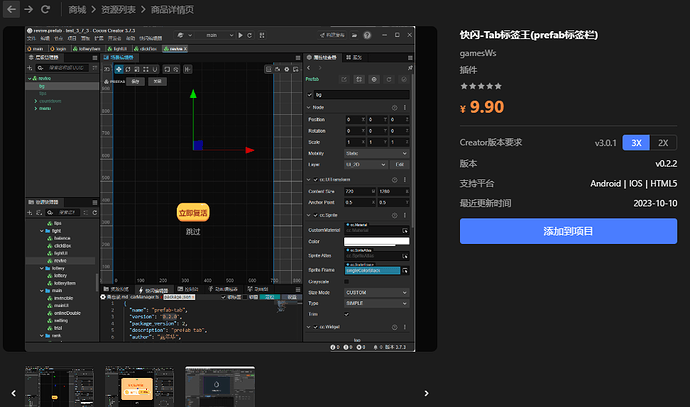Image resolution: width=690 pixels, height=407 pixels.
Task: Collapse the fight folder in assets tree
Action: pos(42,231)
